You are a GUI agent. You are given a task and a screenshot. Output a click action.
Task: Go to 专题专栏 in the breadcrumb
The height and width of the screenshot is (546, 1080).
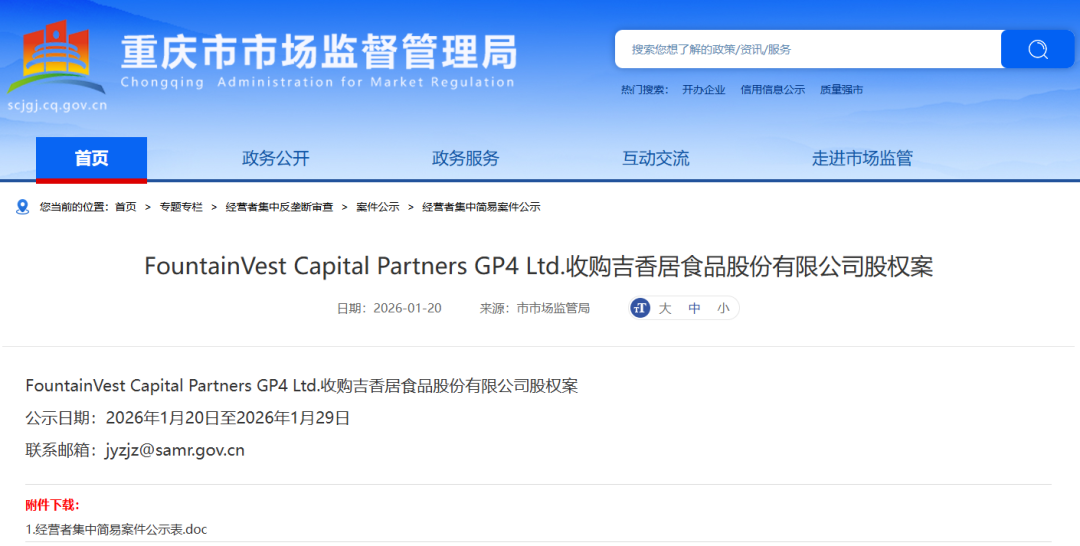[181, 207]
